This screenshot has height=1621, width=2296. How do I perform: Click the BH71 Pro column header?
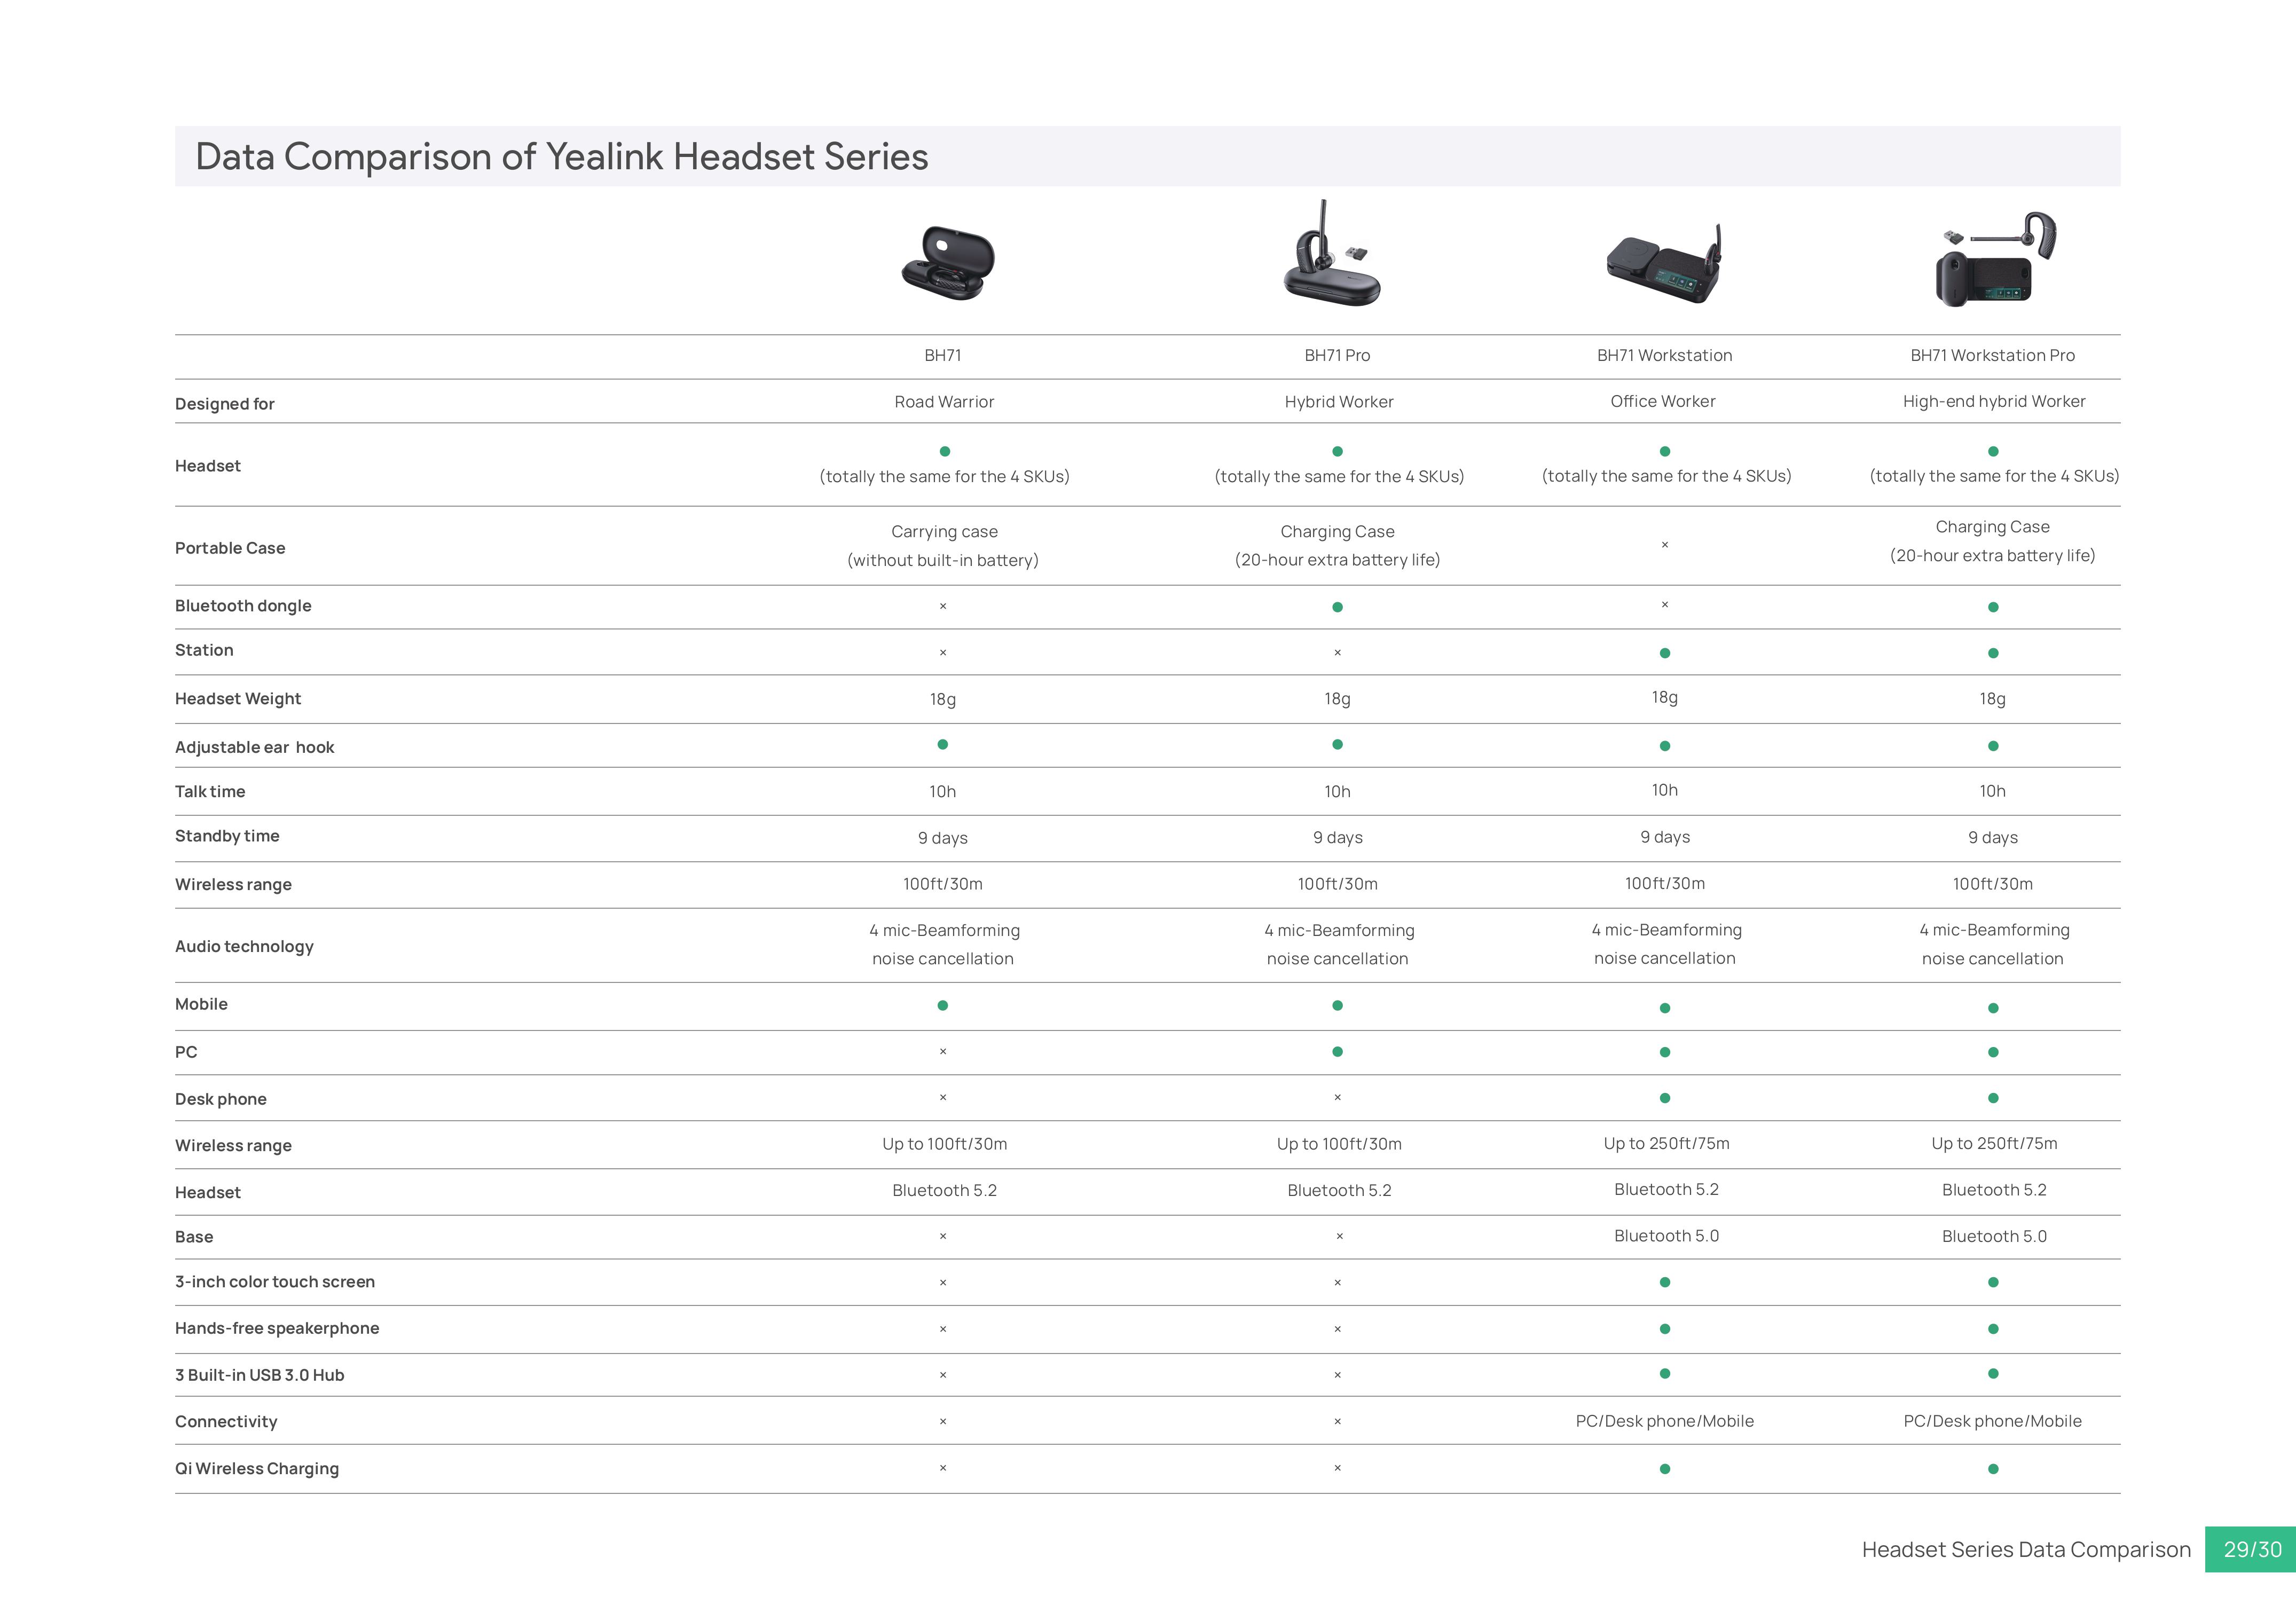click(x=1337, y=355)
